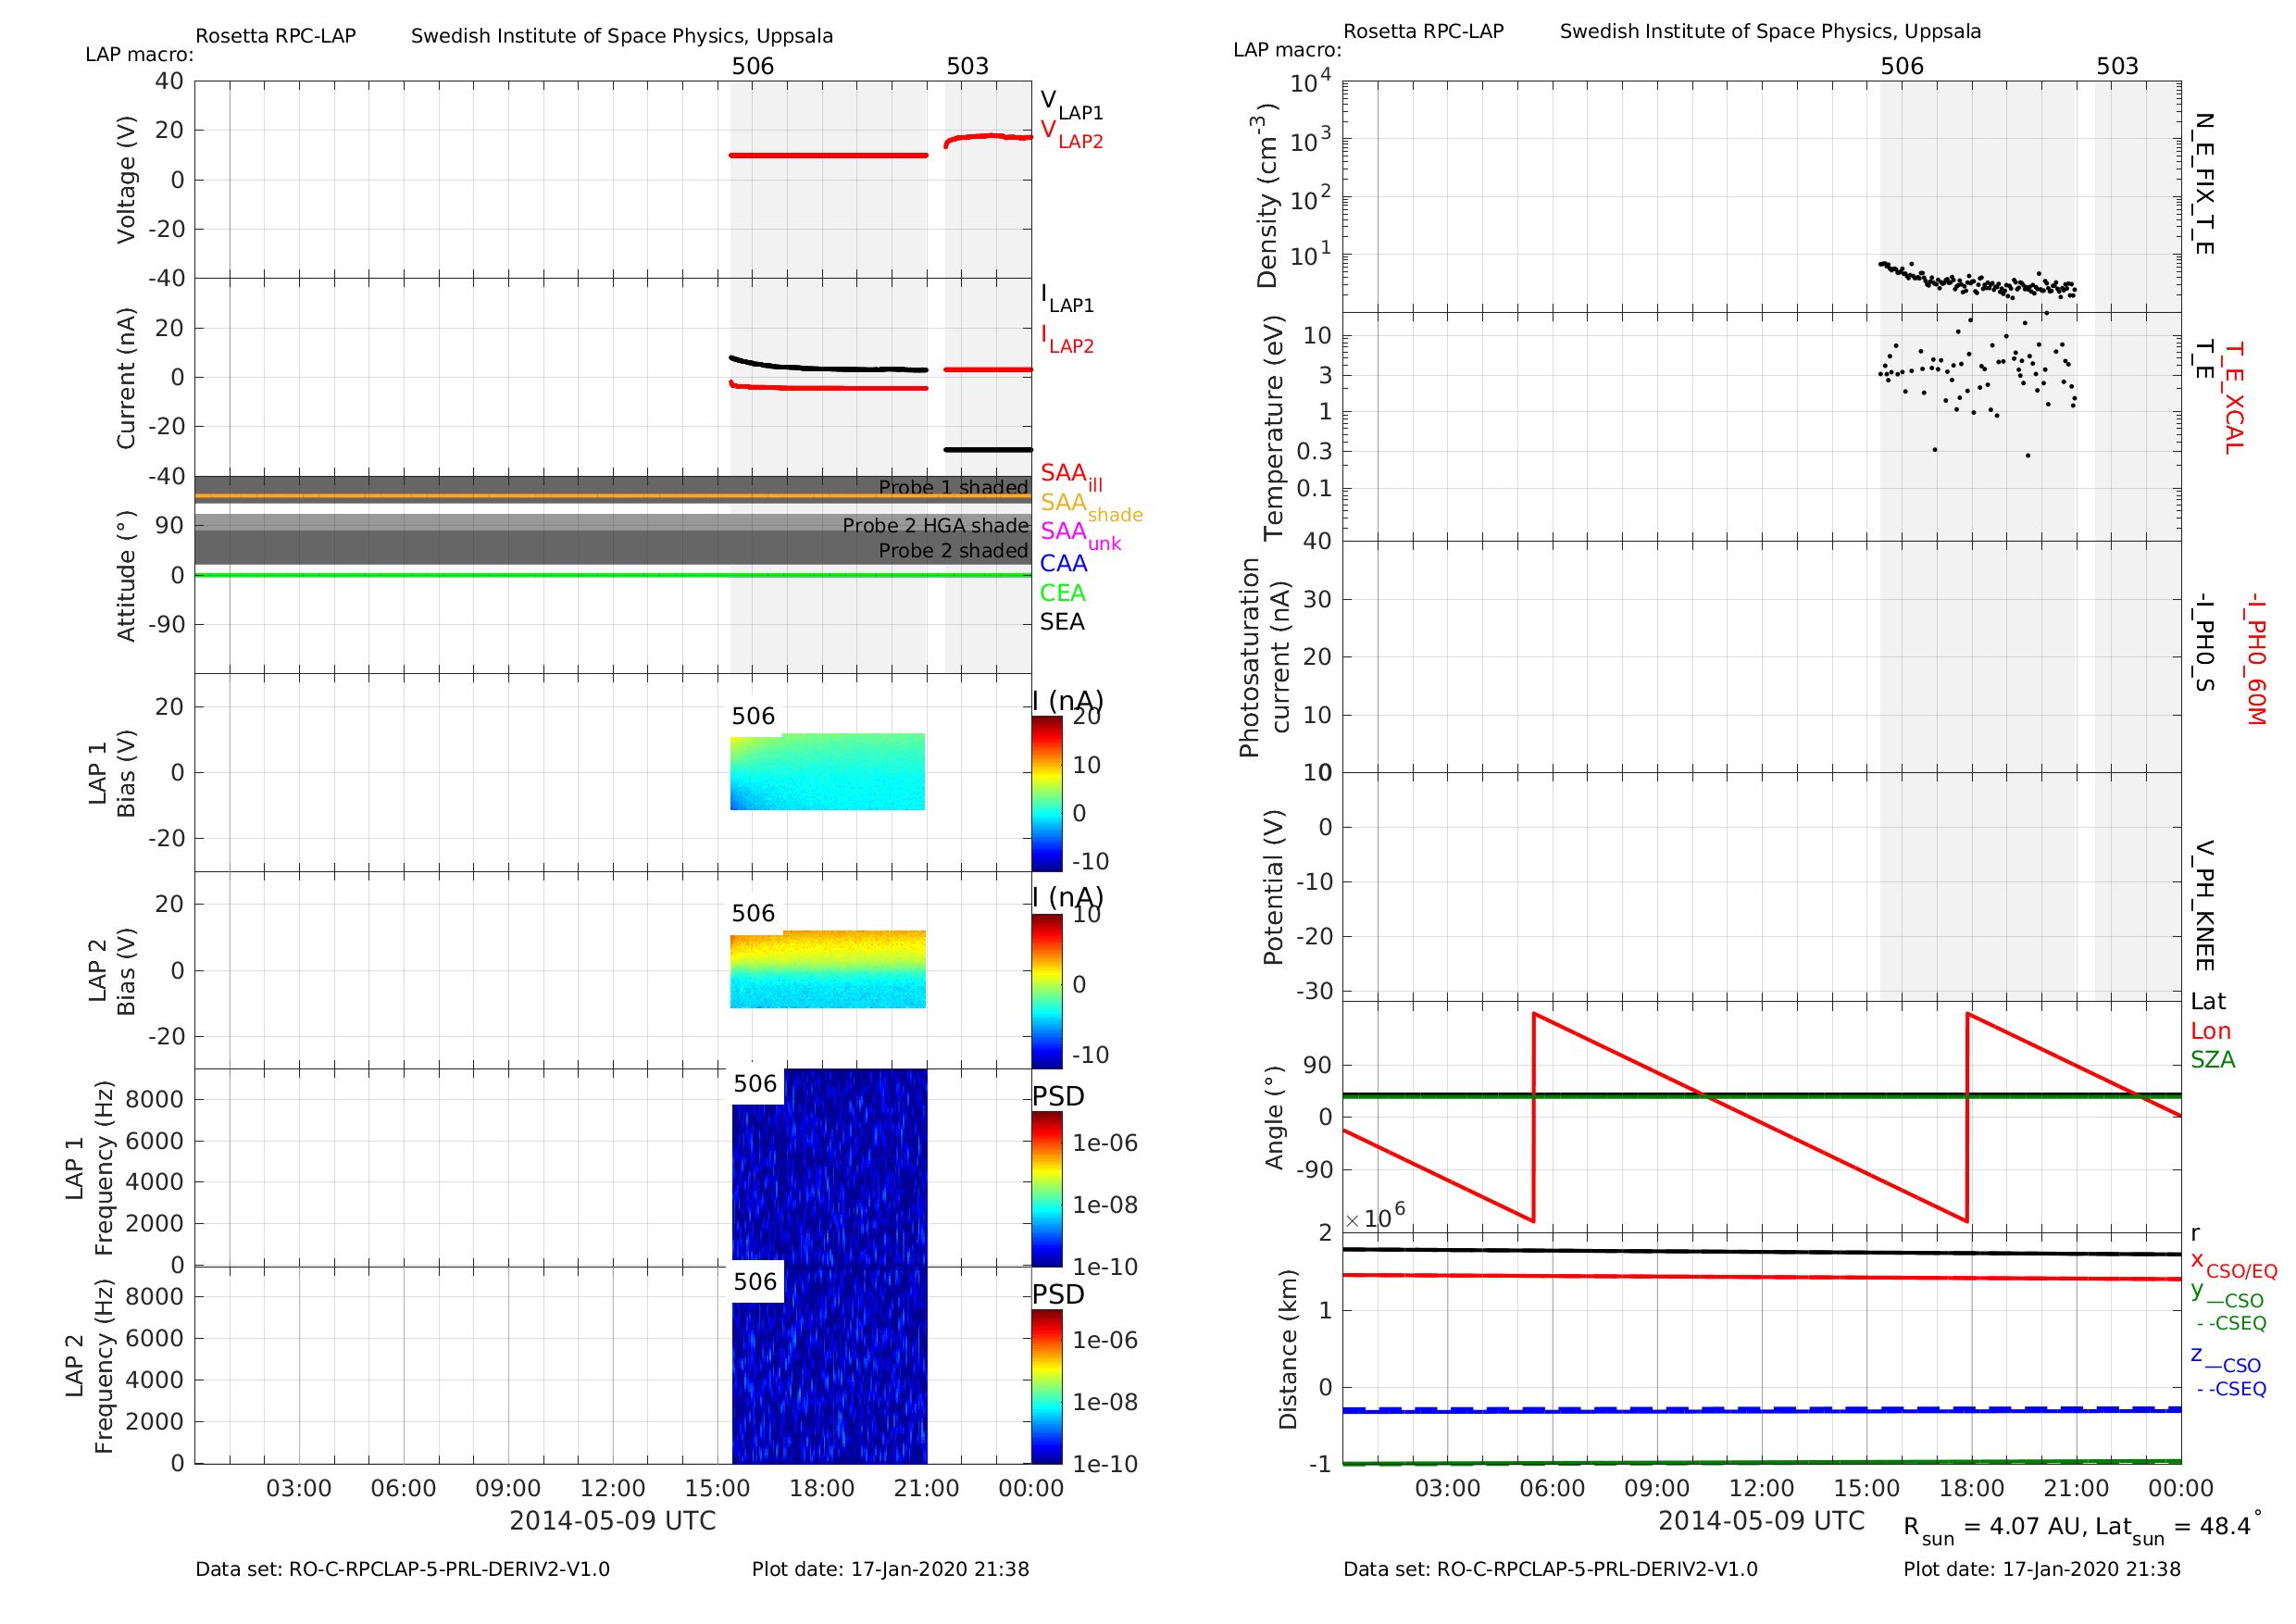Click the red SAA ill legend entry
The height and width of the screenshot is (1624, 2296).
pos(1071,476)
